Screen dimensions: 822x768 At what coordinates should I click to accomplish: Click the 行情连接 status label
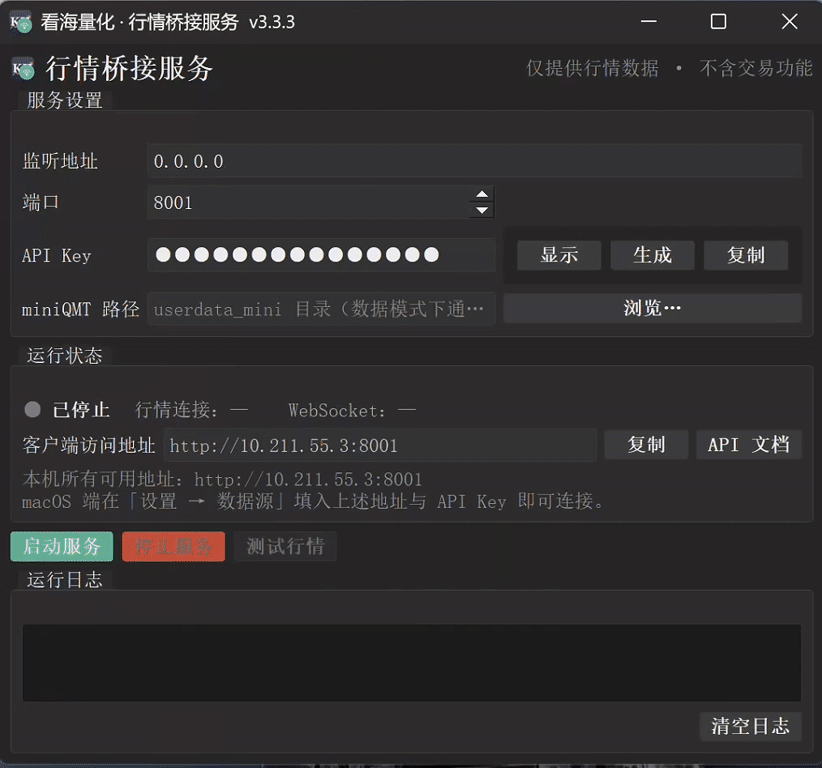coord(192,410)
